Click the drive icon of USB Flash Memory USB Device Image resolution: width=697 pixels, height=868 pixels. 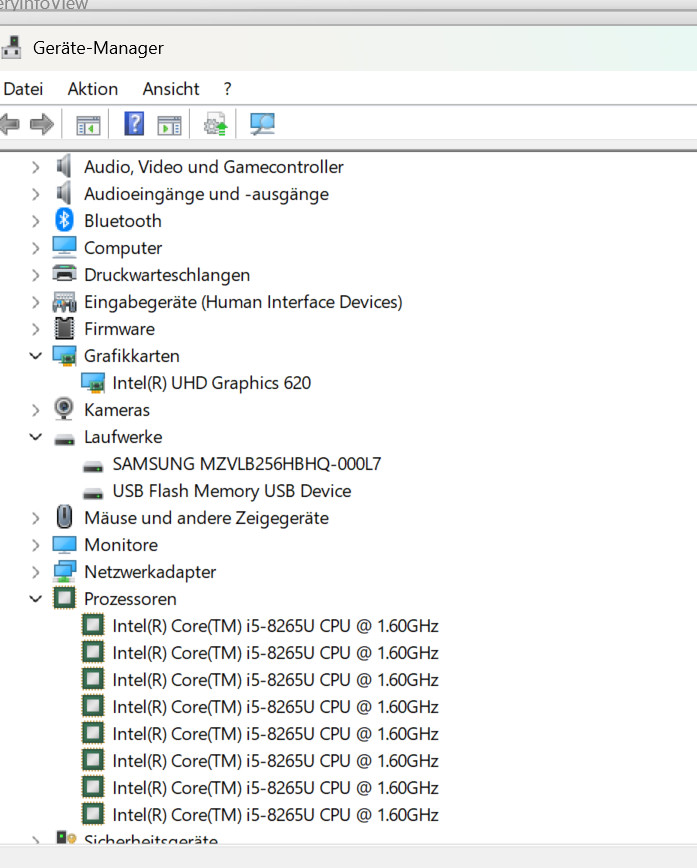pos(93,494)
